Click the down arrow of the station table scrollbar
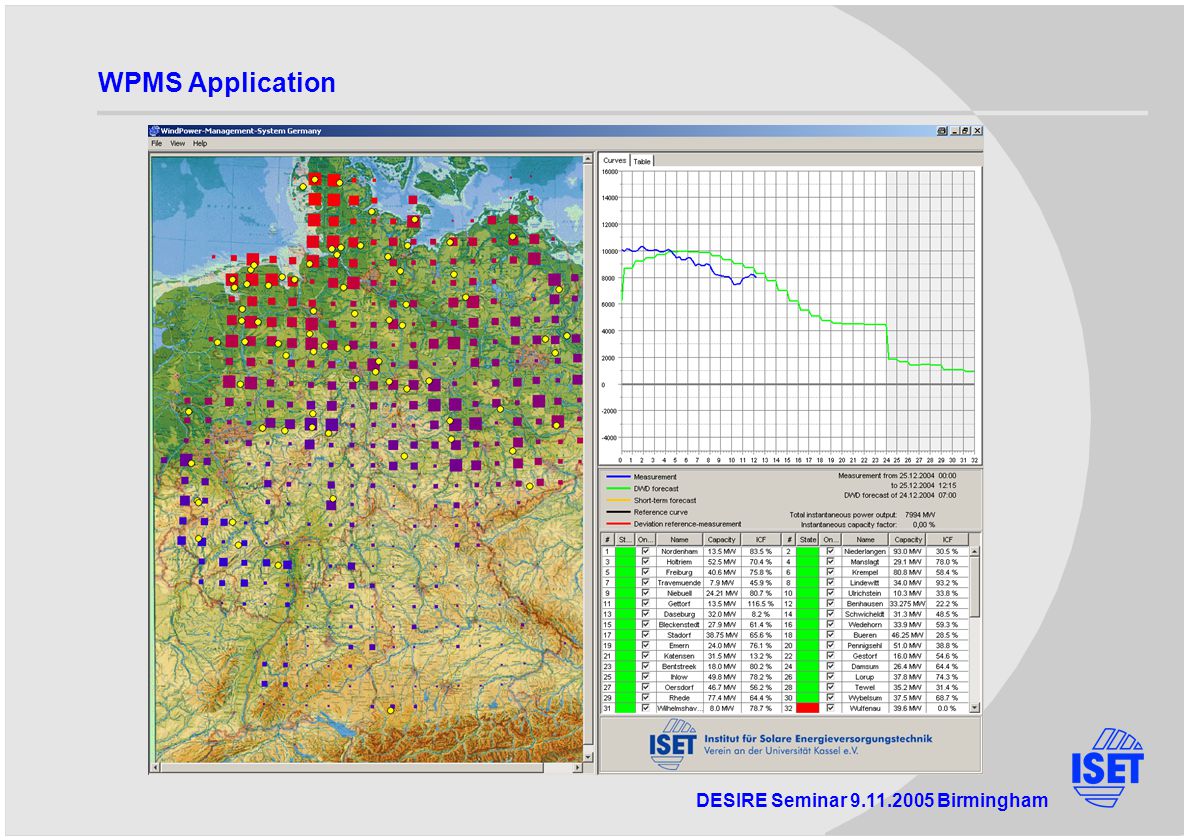 click(975, 708)
